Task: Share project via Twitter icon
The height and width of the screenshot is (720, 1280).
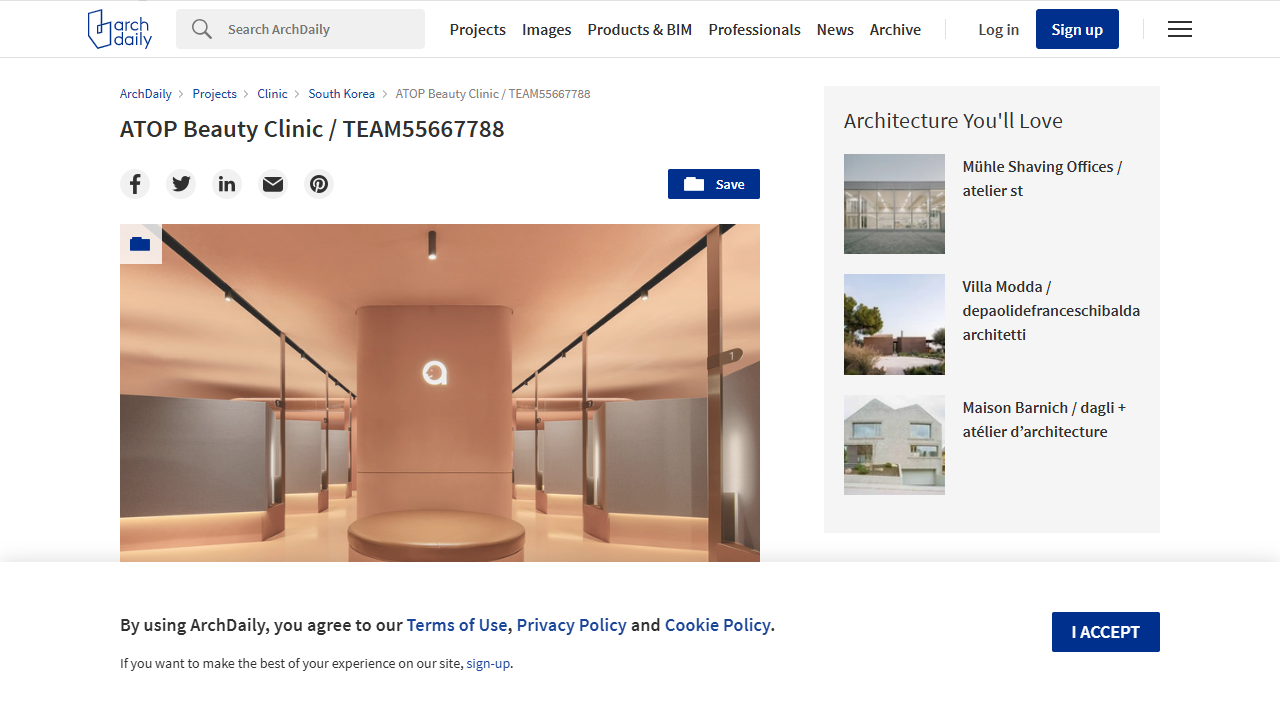Action: (x=181, y=184)
